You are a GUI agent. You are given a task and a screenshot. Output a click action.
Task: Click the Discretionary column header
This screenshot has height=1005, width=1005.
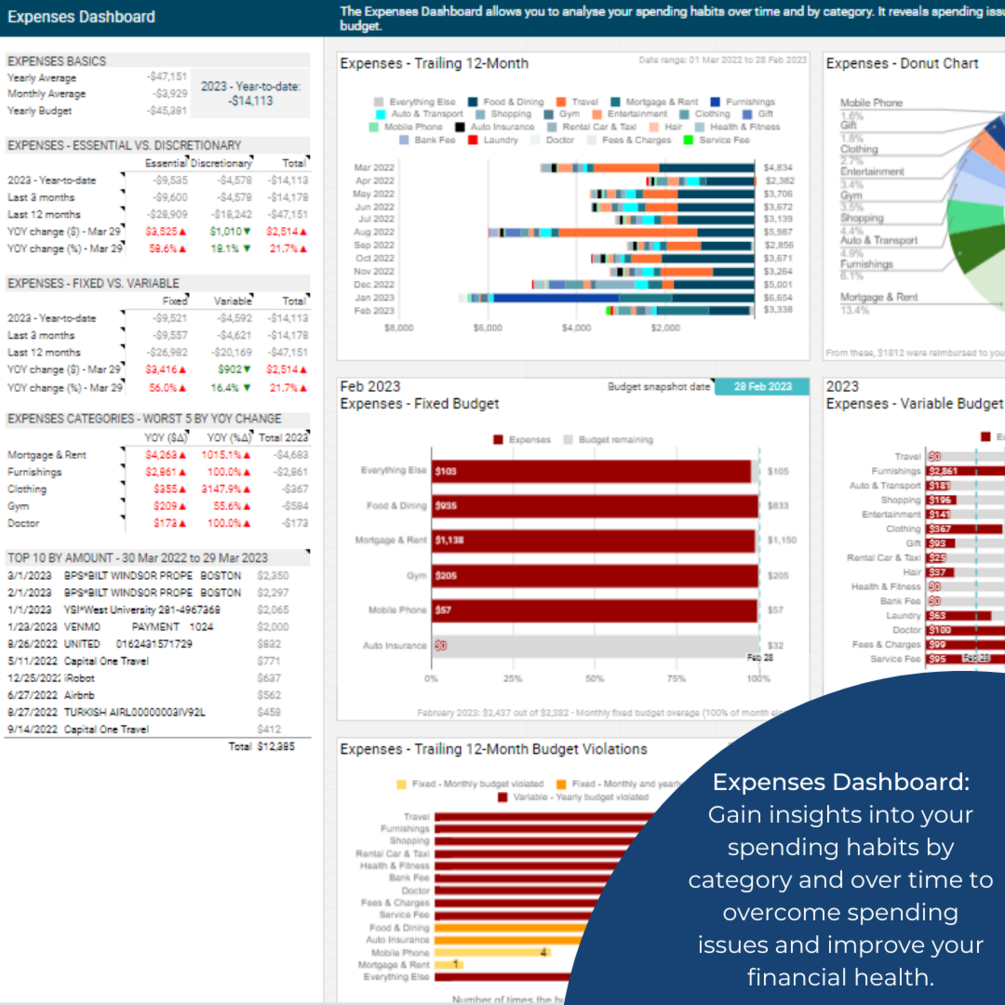point(222,163)
